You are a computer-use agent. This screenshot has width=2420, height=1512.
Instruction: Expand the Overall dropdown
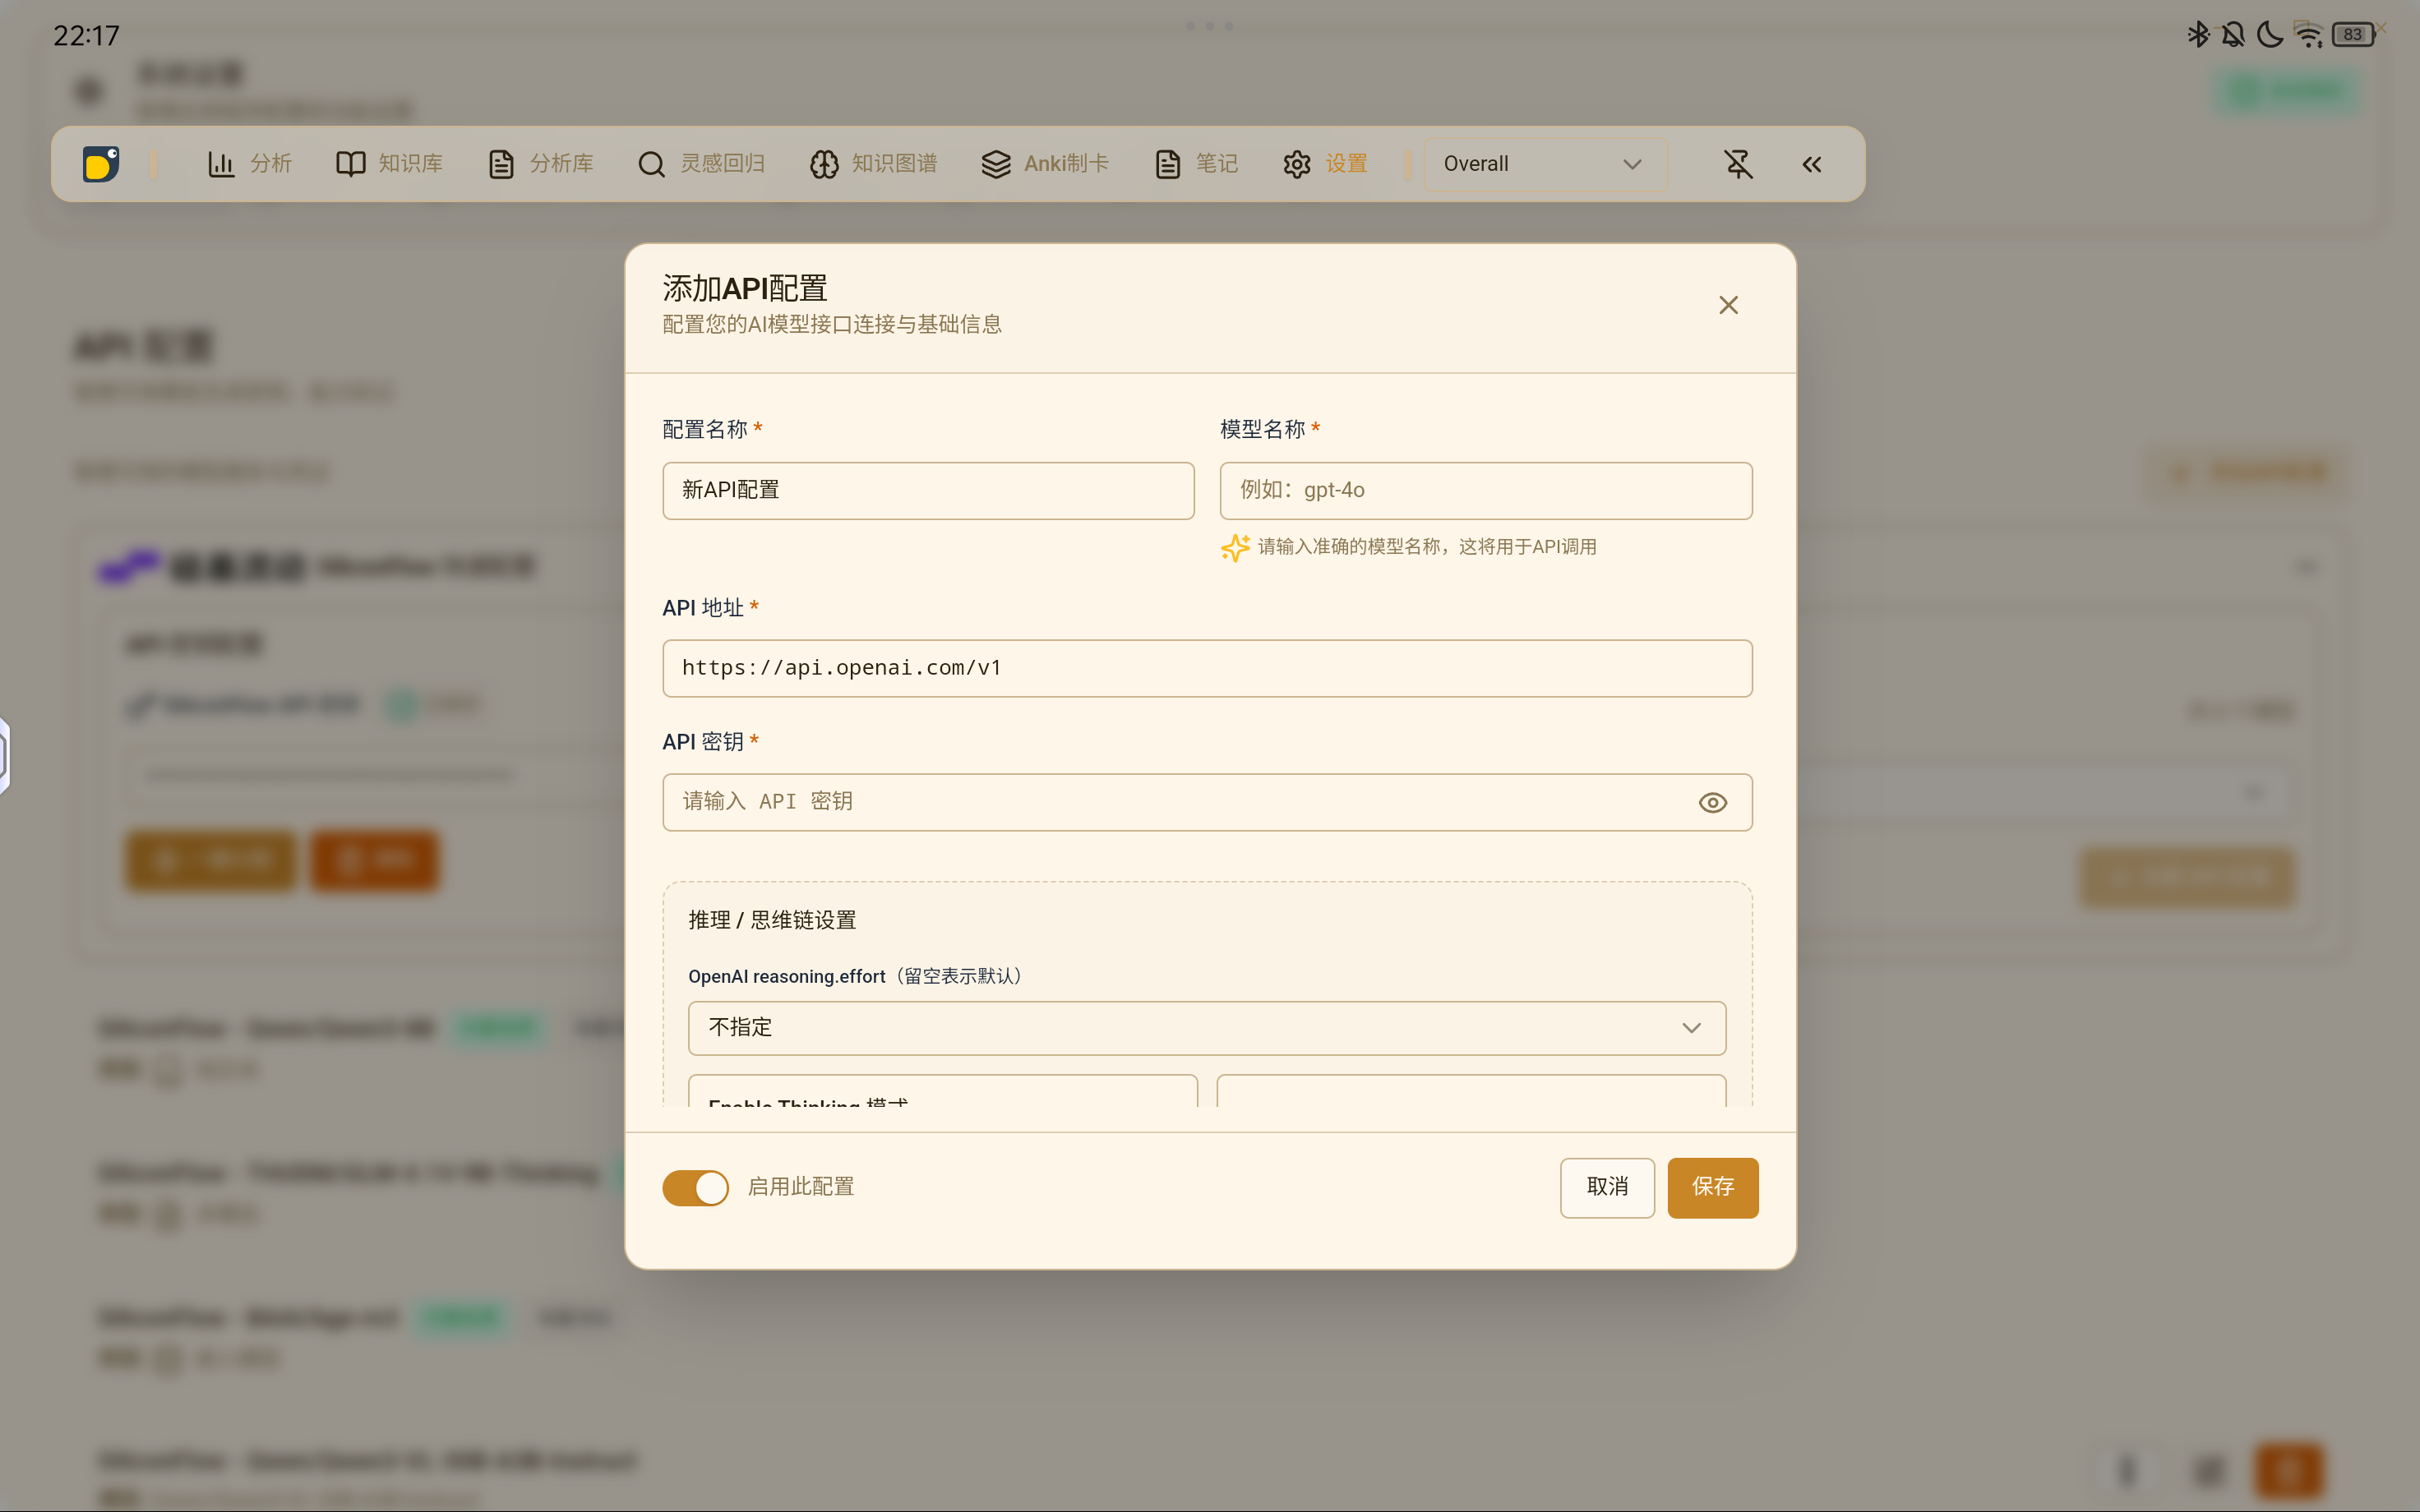pyautogui.click(x=1544, y=164)
